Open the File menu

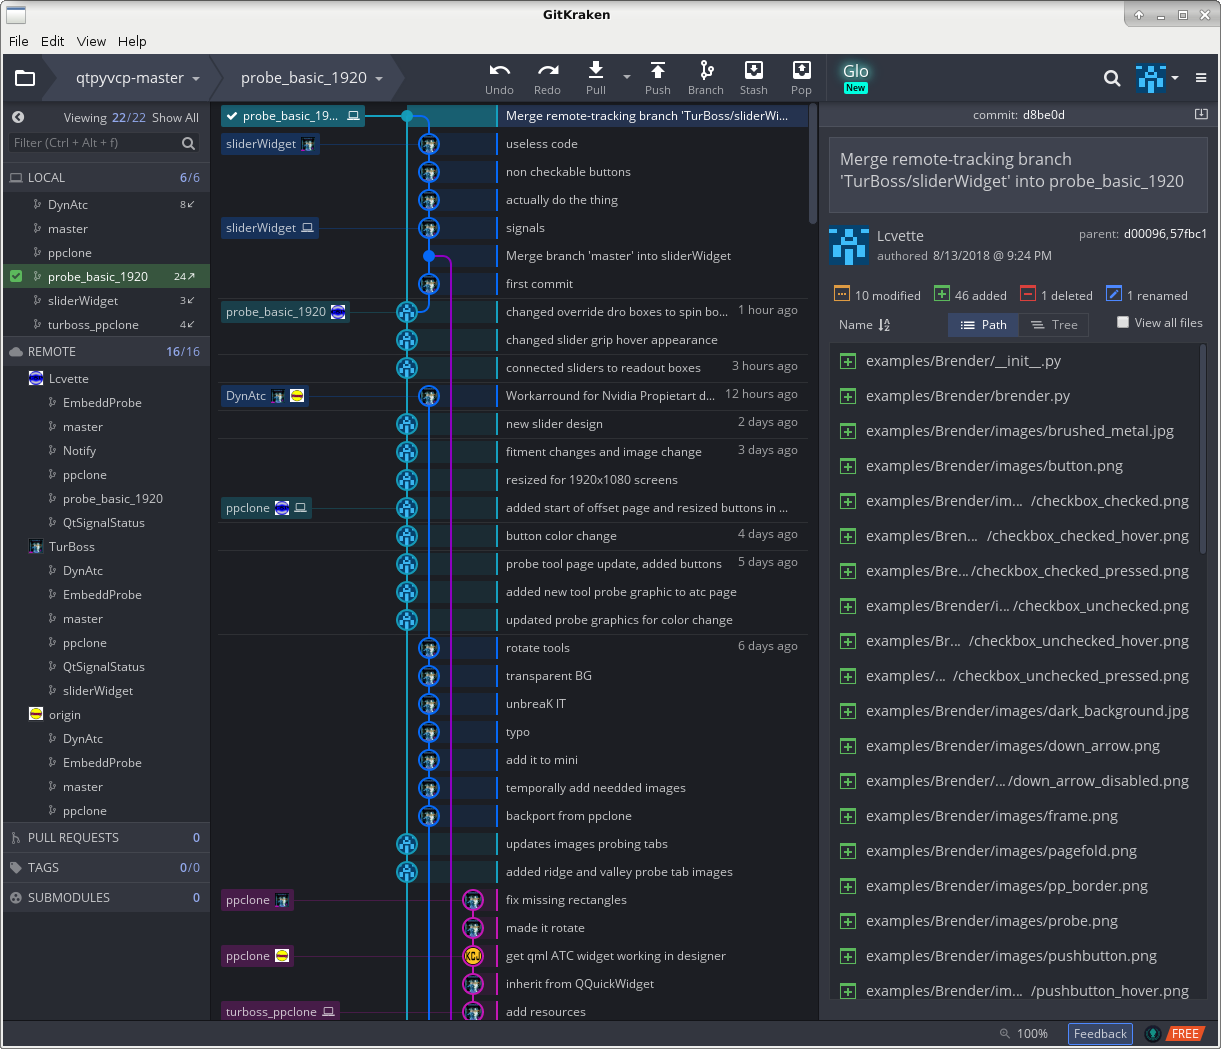point(19,41)
